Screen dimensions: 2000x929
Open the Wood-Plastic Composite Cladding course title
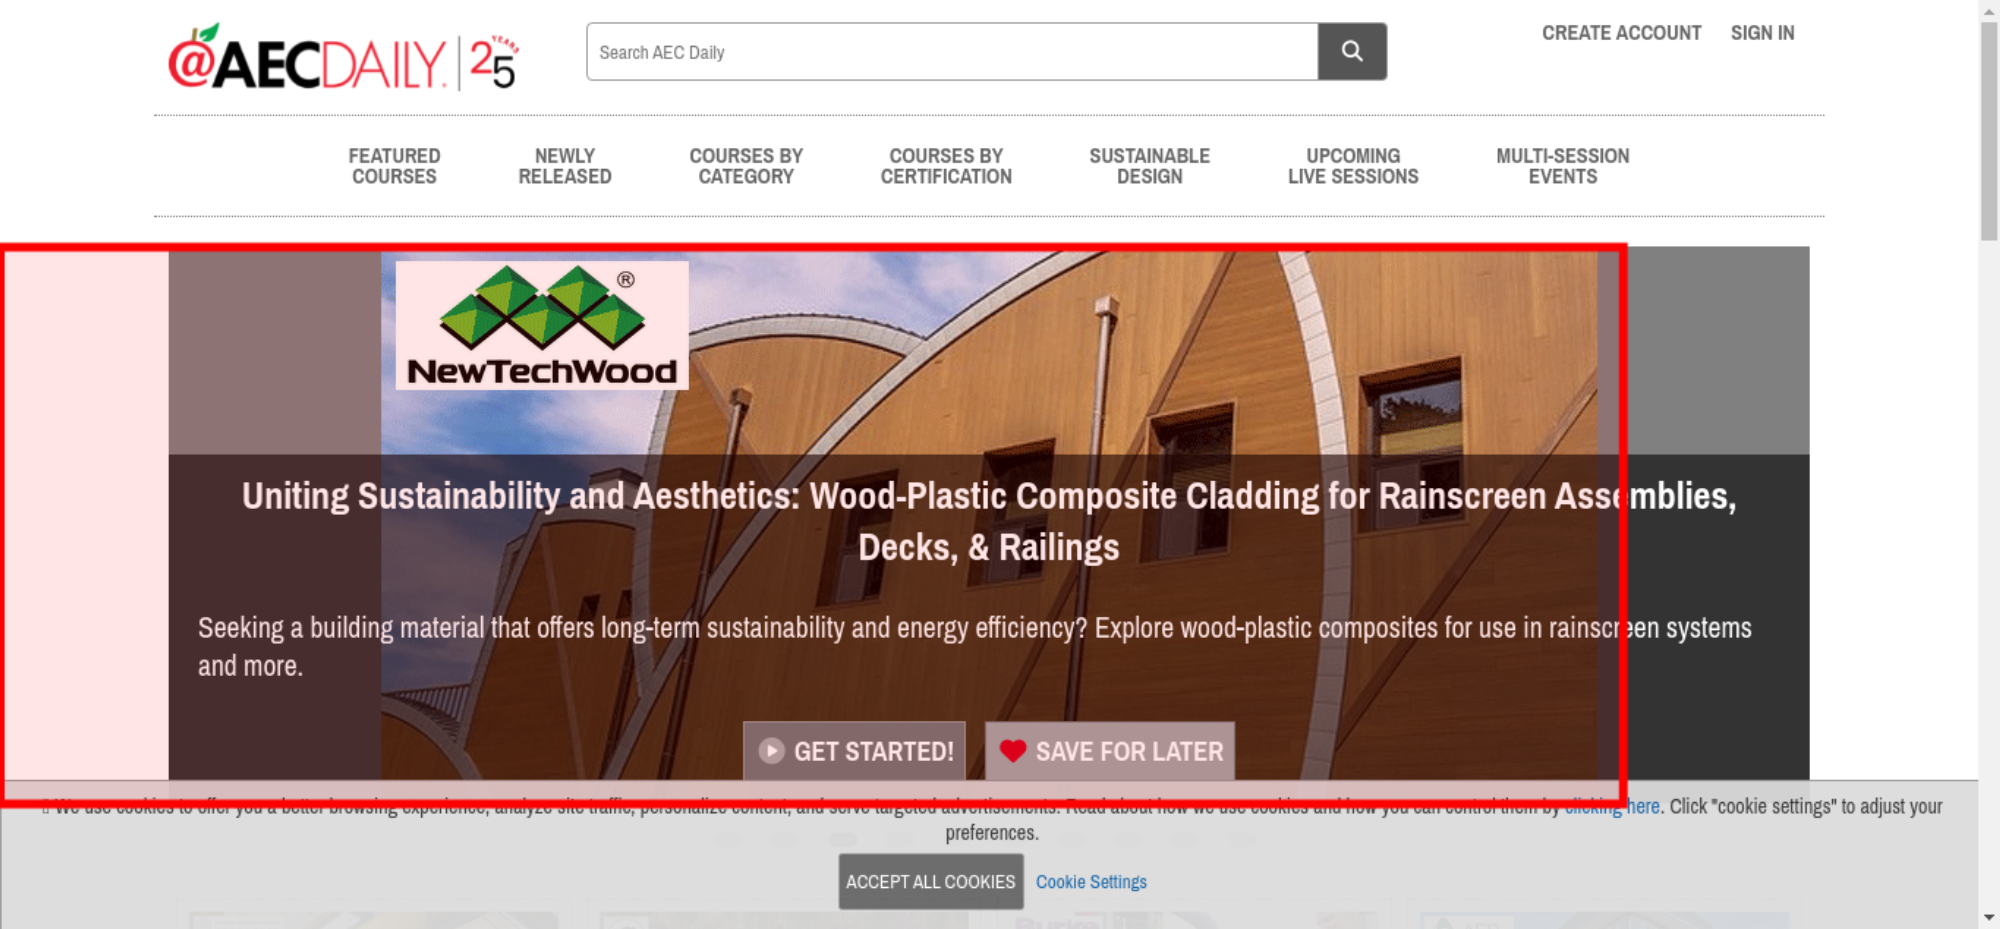[x=989, y=521]
